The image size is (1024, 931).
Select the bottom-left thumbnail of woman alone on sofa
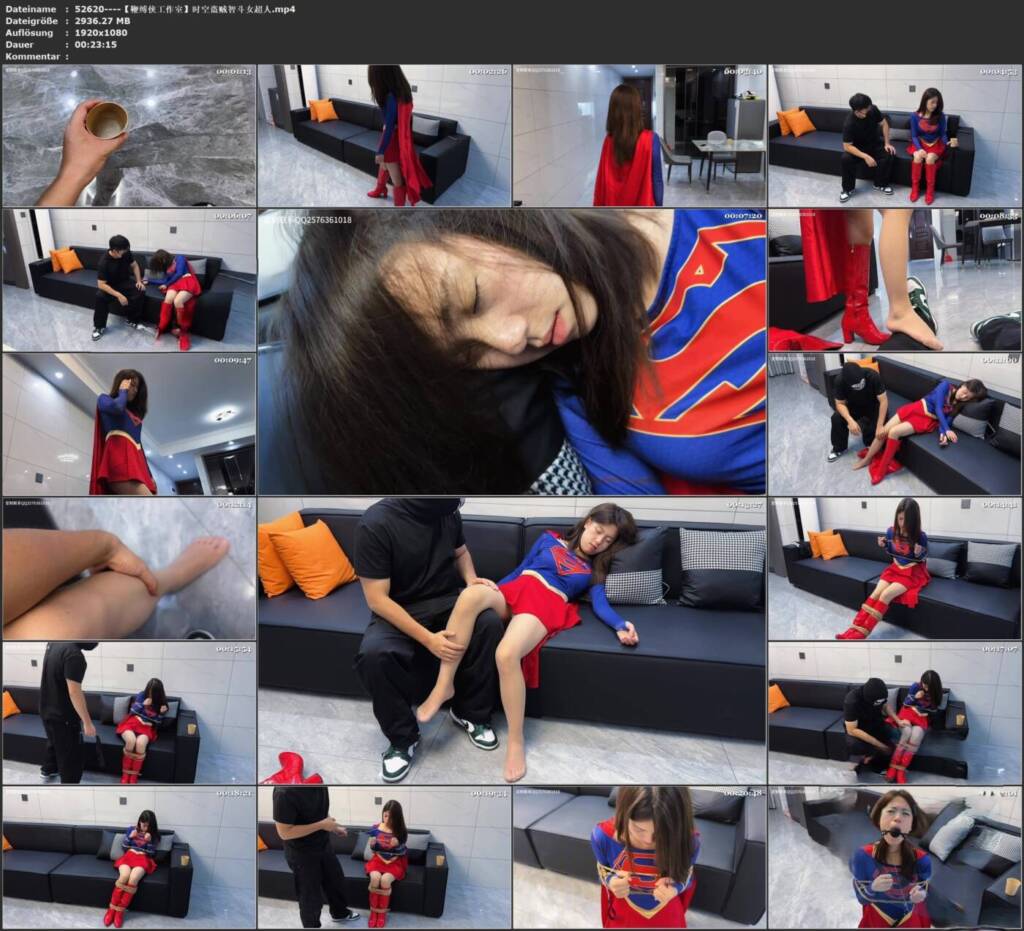click(129, 857)
